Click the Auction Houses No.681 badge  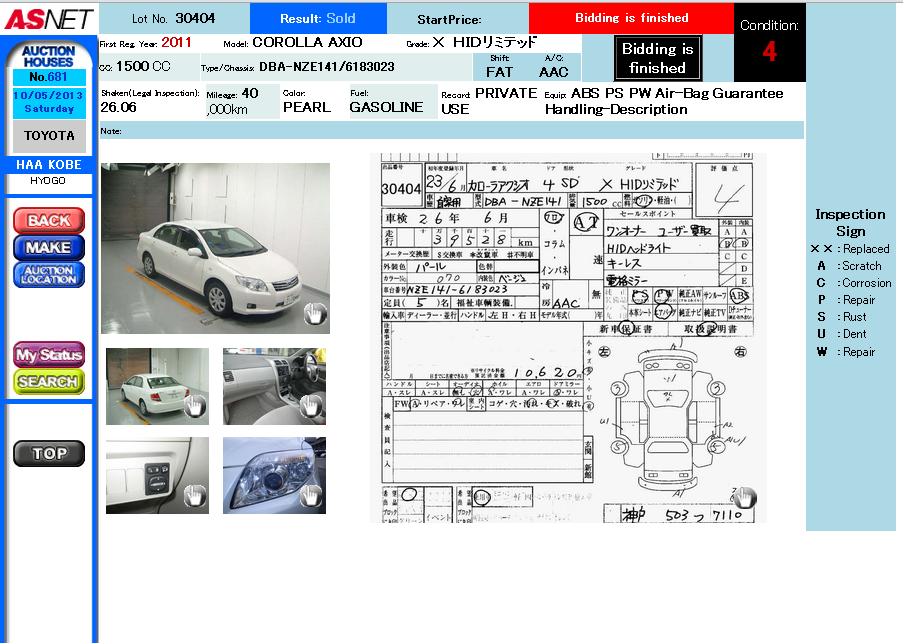pyautogui.click(x=47, y=63)
